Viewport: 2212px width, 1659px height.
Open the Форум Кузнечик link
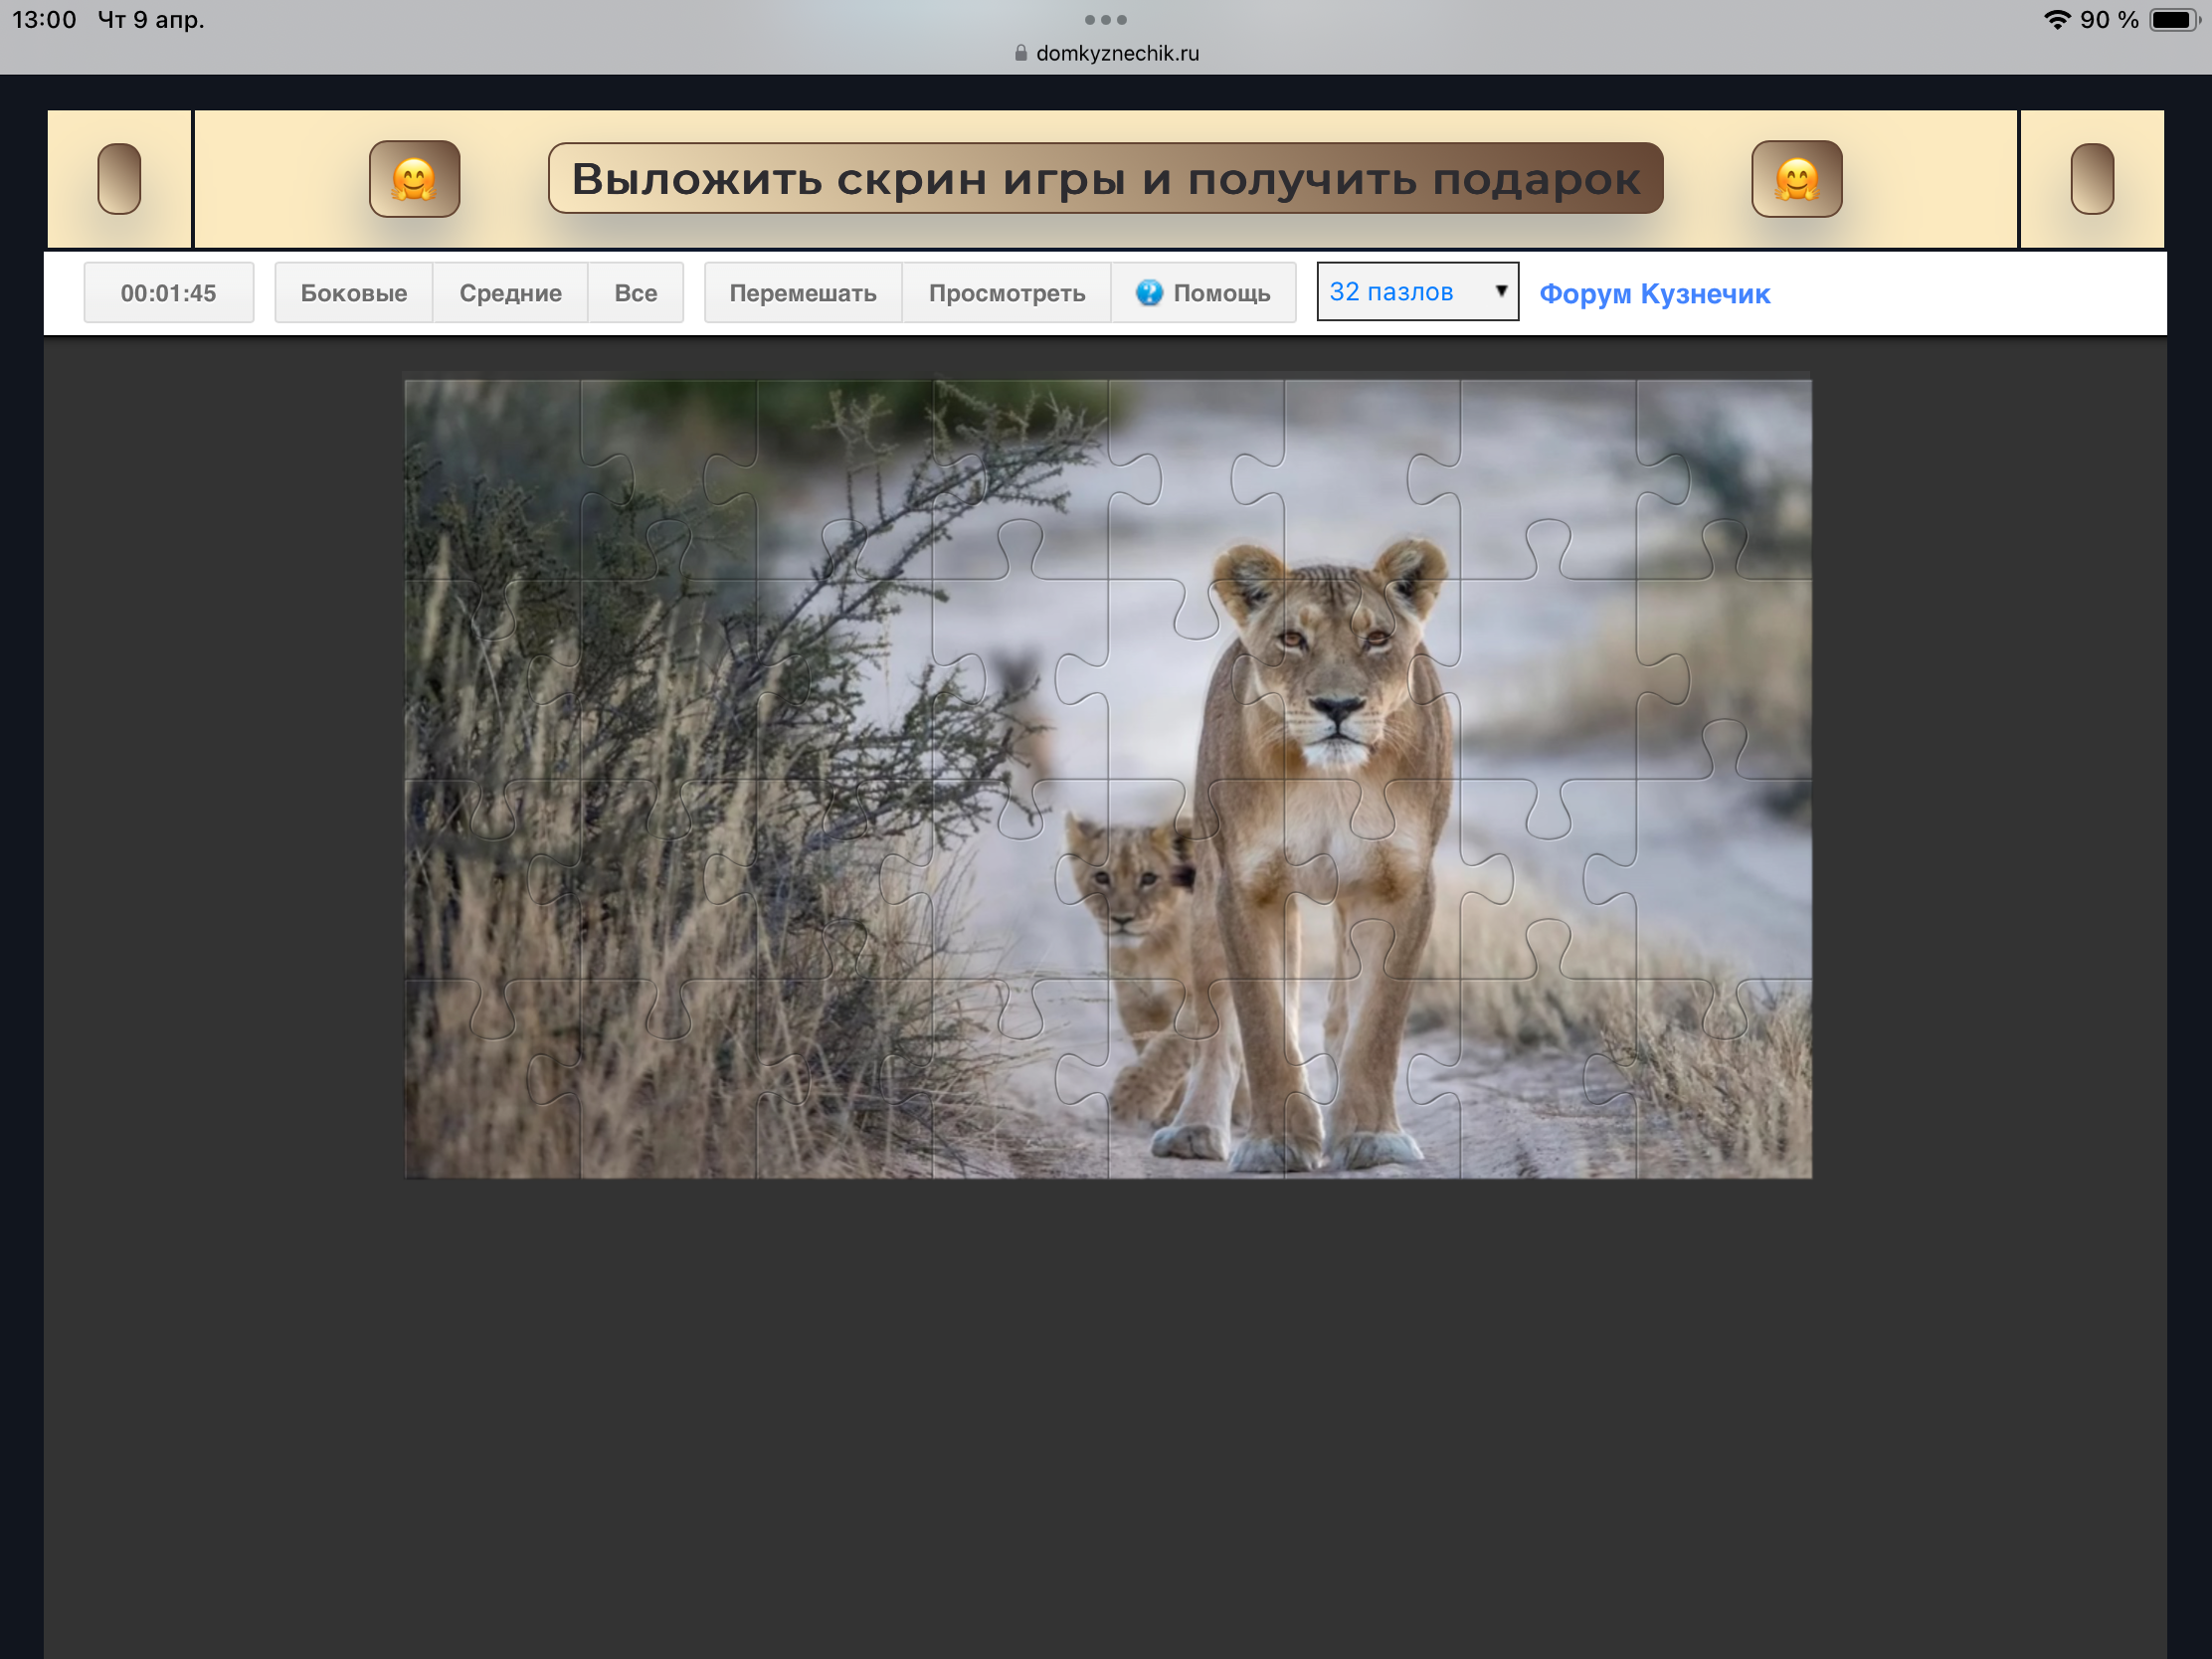coord(1654,294)
